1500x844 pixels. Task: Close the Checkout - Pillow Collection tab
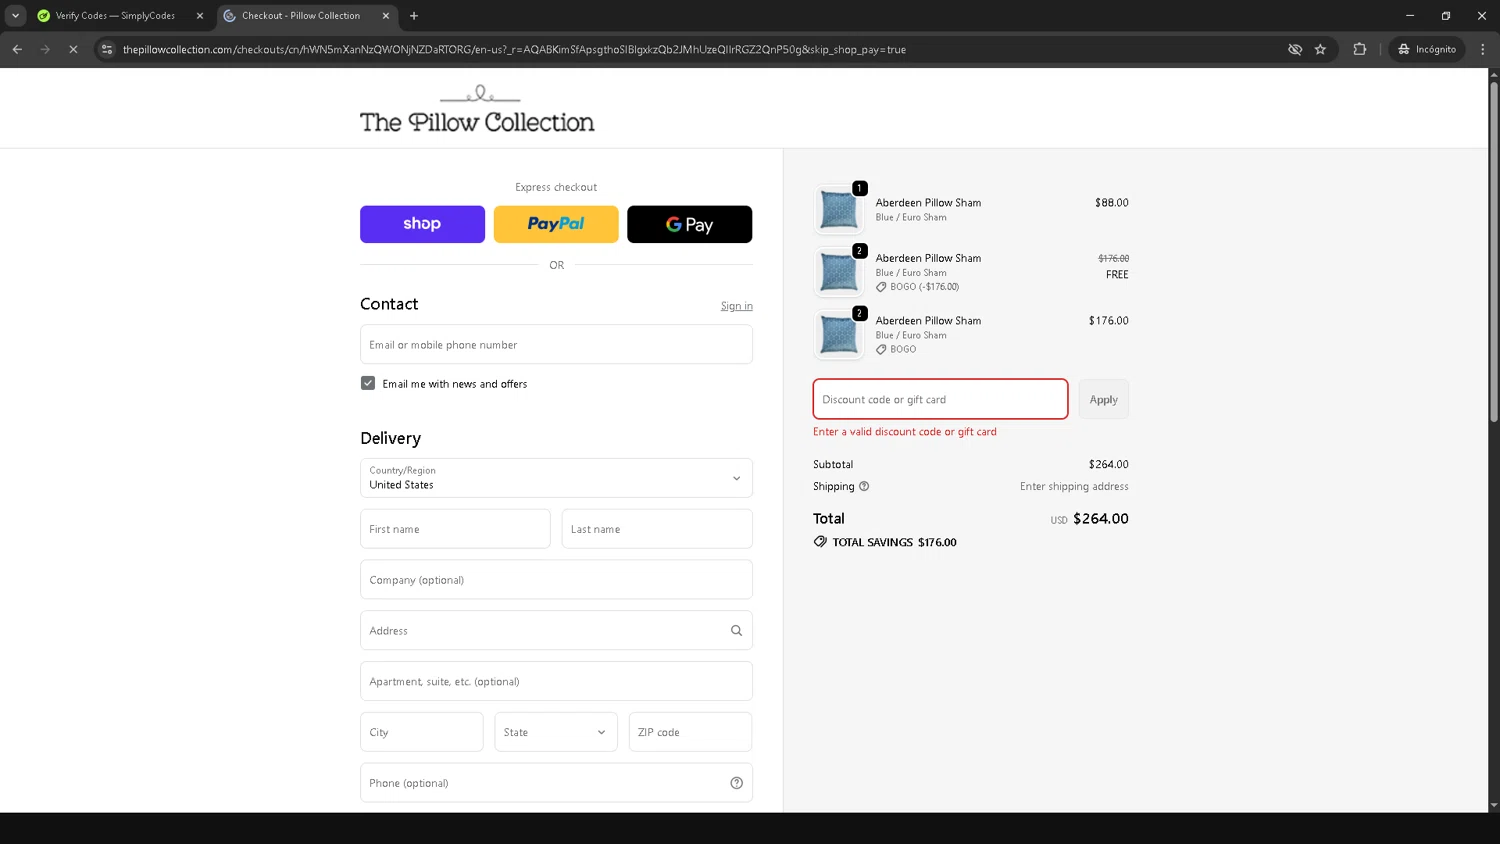pyautogui.click(x=386, y=16)
